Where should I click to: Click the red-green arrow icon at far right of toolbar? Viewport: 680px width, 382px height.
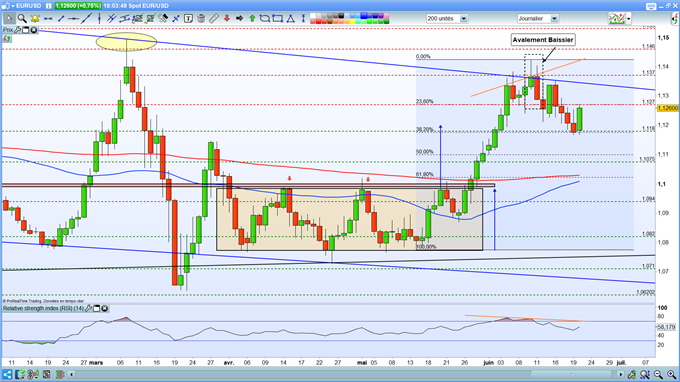(x=676, y=19)
